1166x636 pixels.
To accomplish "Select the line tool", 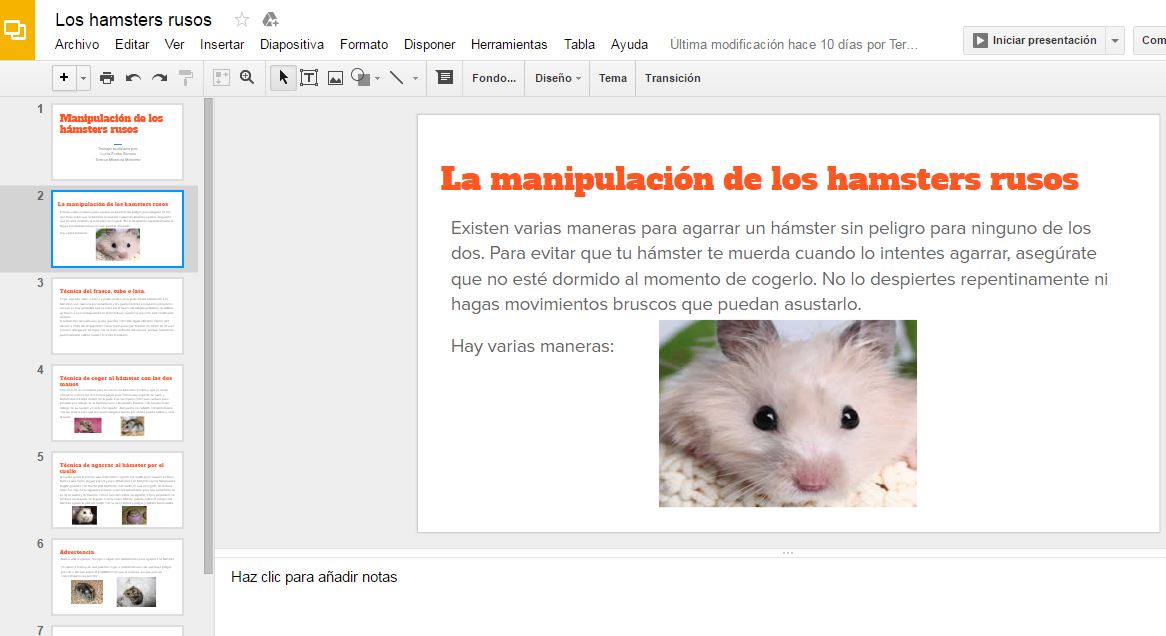I will pyautogui.click(x=396, y=77).
